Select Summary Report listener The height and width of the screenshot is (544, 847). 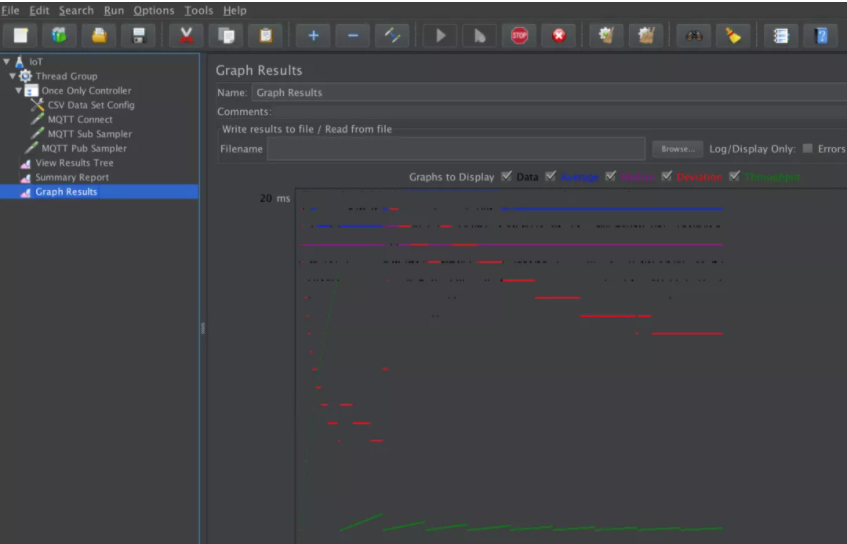click(x=72, y=177)
